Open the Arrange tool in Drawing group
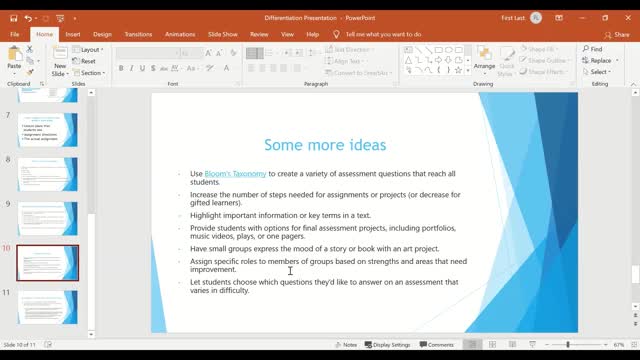Viewport: 640px width, 360px height. pos(484,60)
